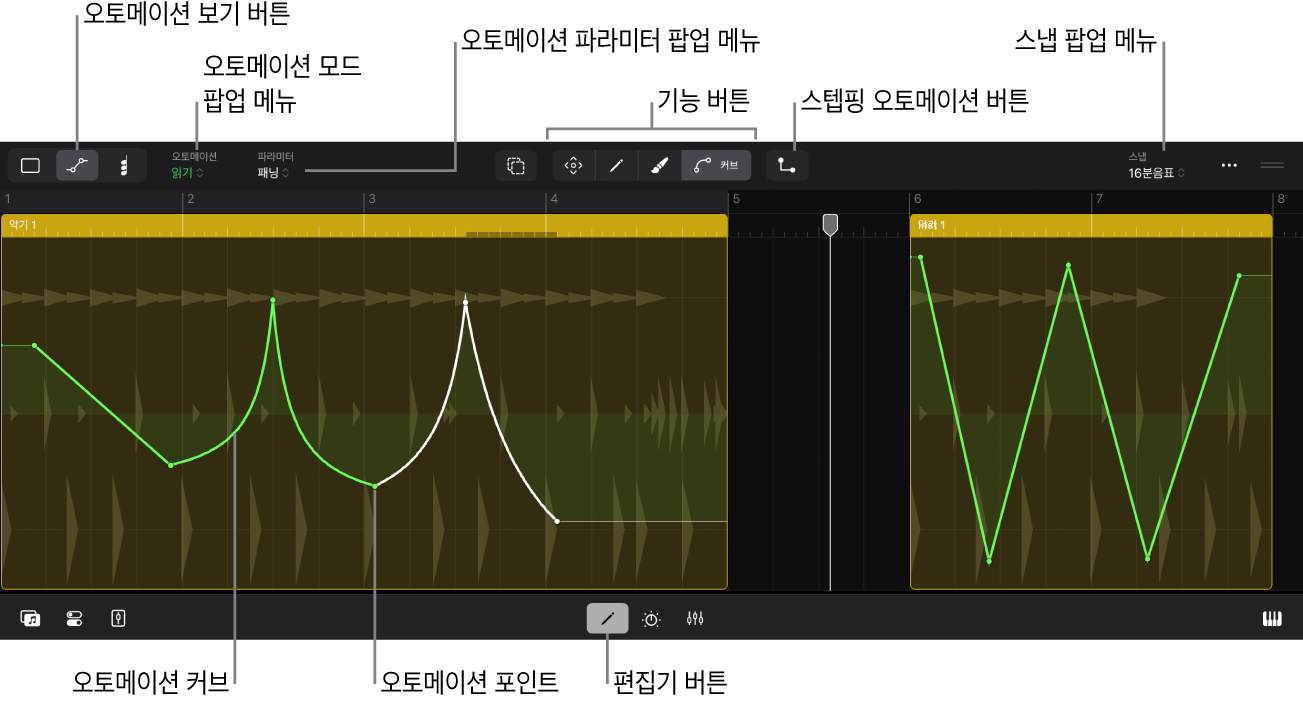Select the top middle point in second region
Viewport: 1303px width, 702px height.
(1068, 266)
